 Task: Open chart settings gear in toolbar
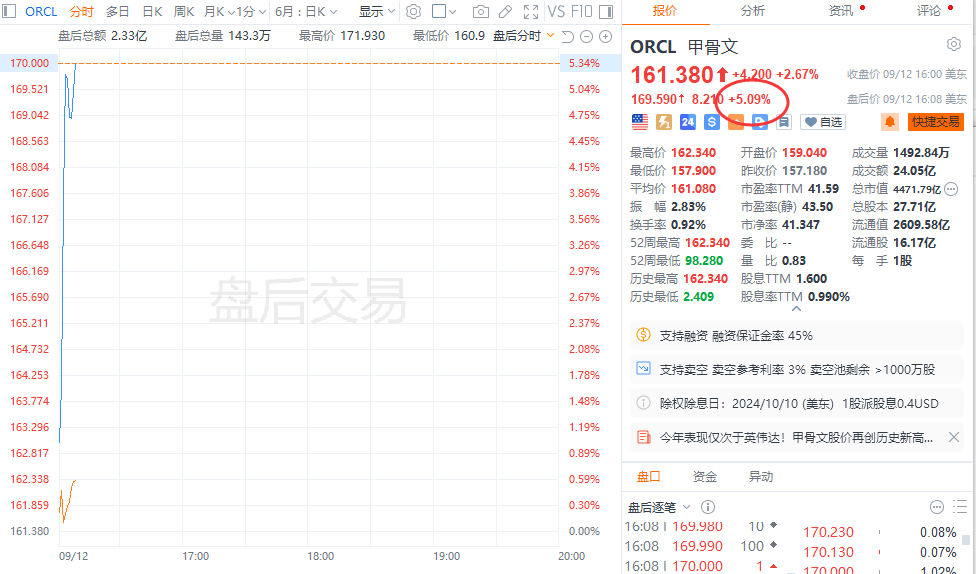(413, 11)
